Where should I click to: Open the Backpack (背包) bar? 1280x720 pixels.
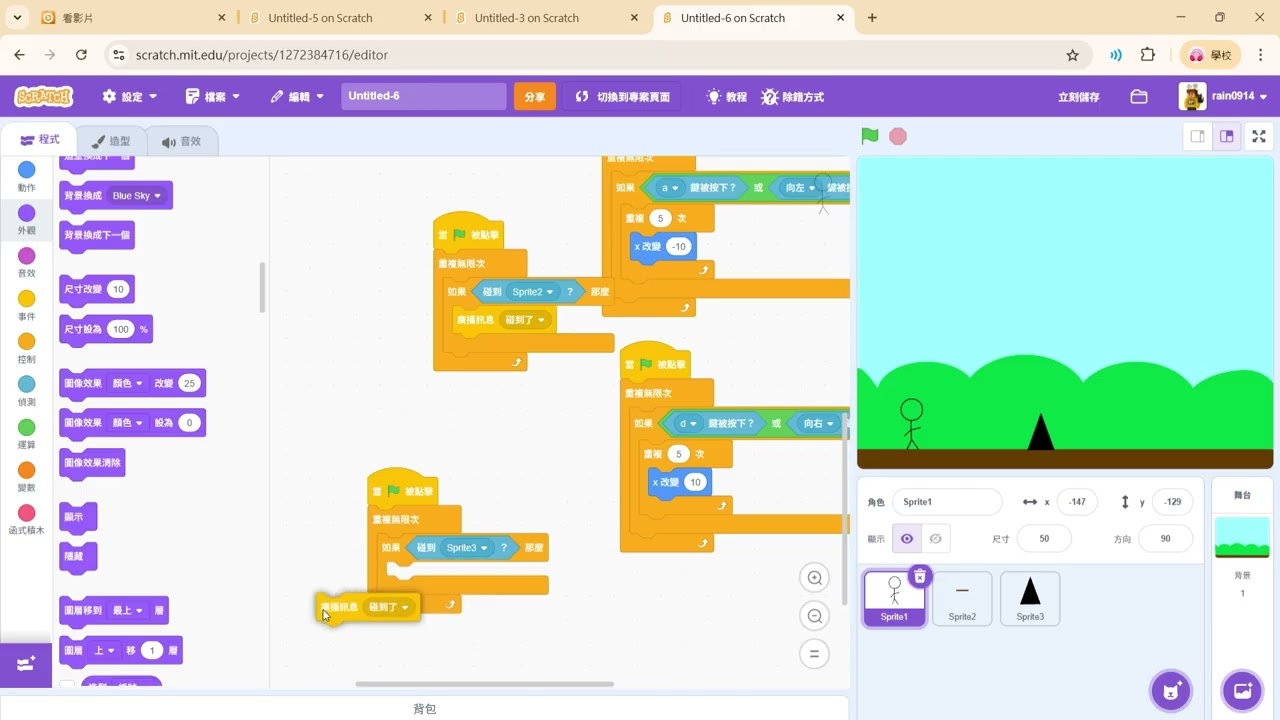[424, 708]
